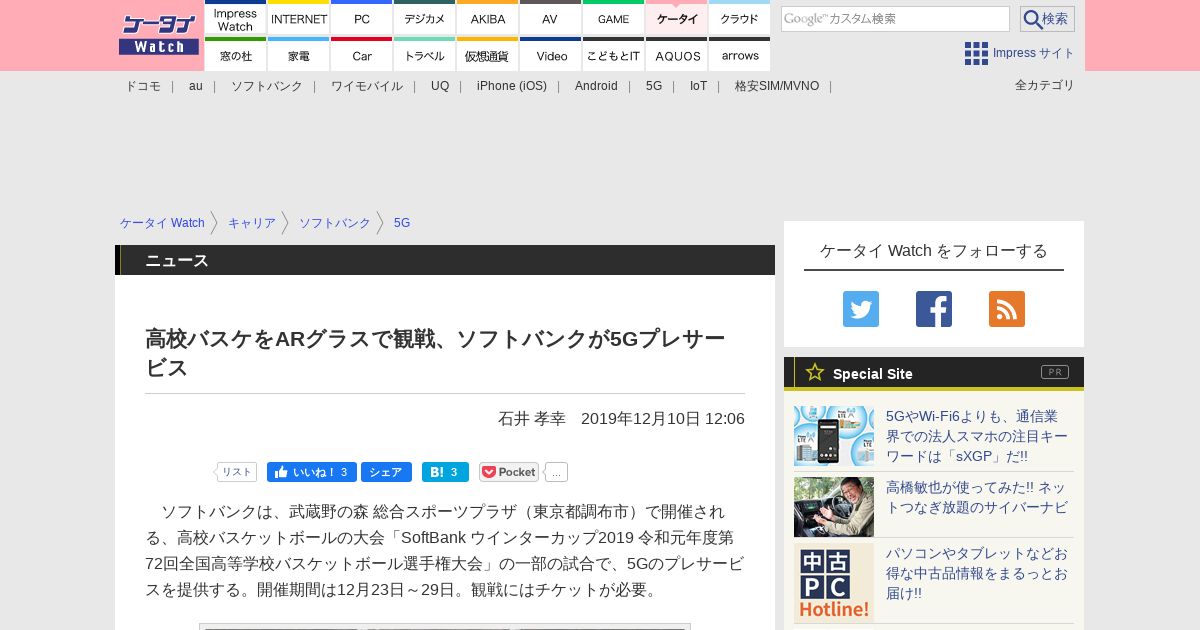Click the Hatena B! bookmark button

(x=445, y=472)
